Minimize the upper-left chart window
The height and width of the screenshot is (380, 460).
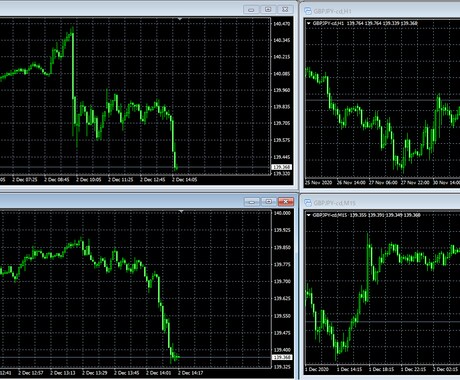(x=251, y=10)
